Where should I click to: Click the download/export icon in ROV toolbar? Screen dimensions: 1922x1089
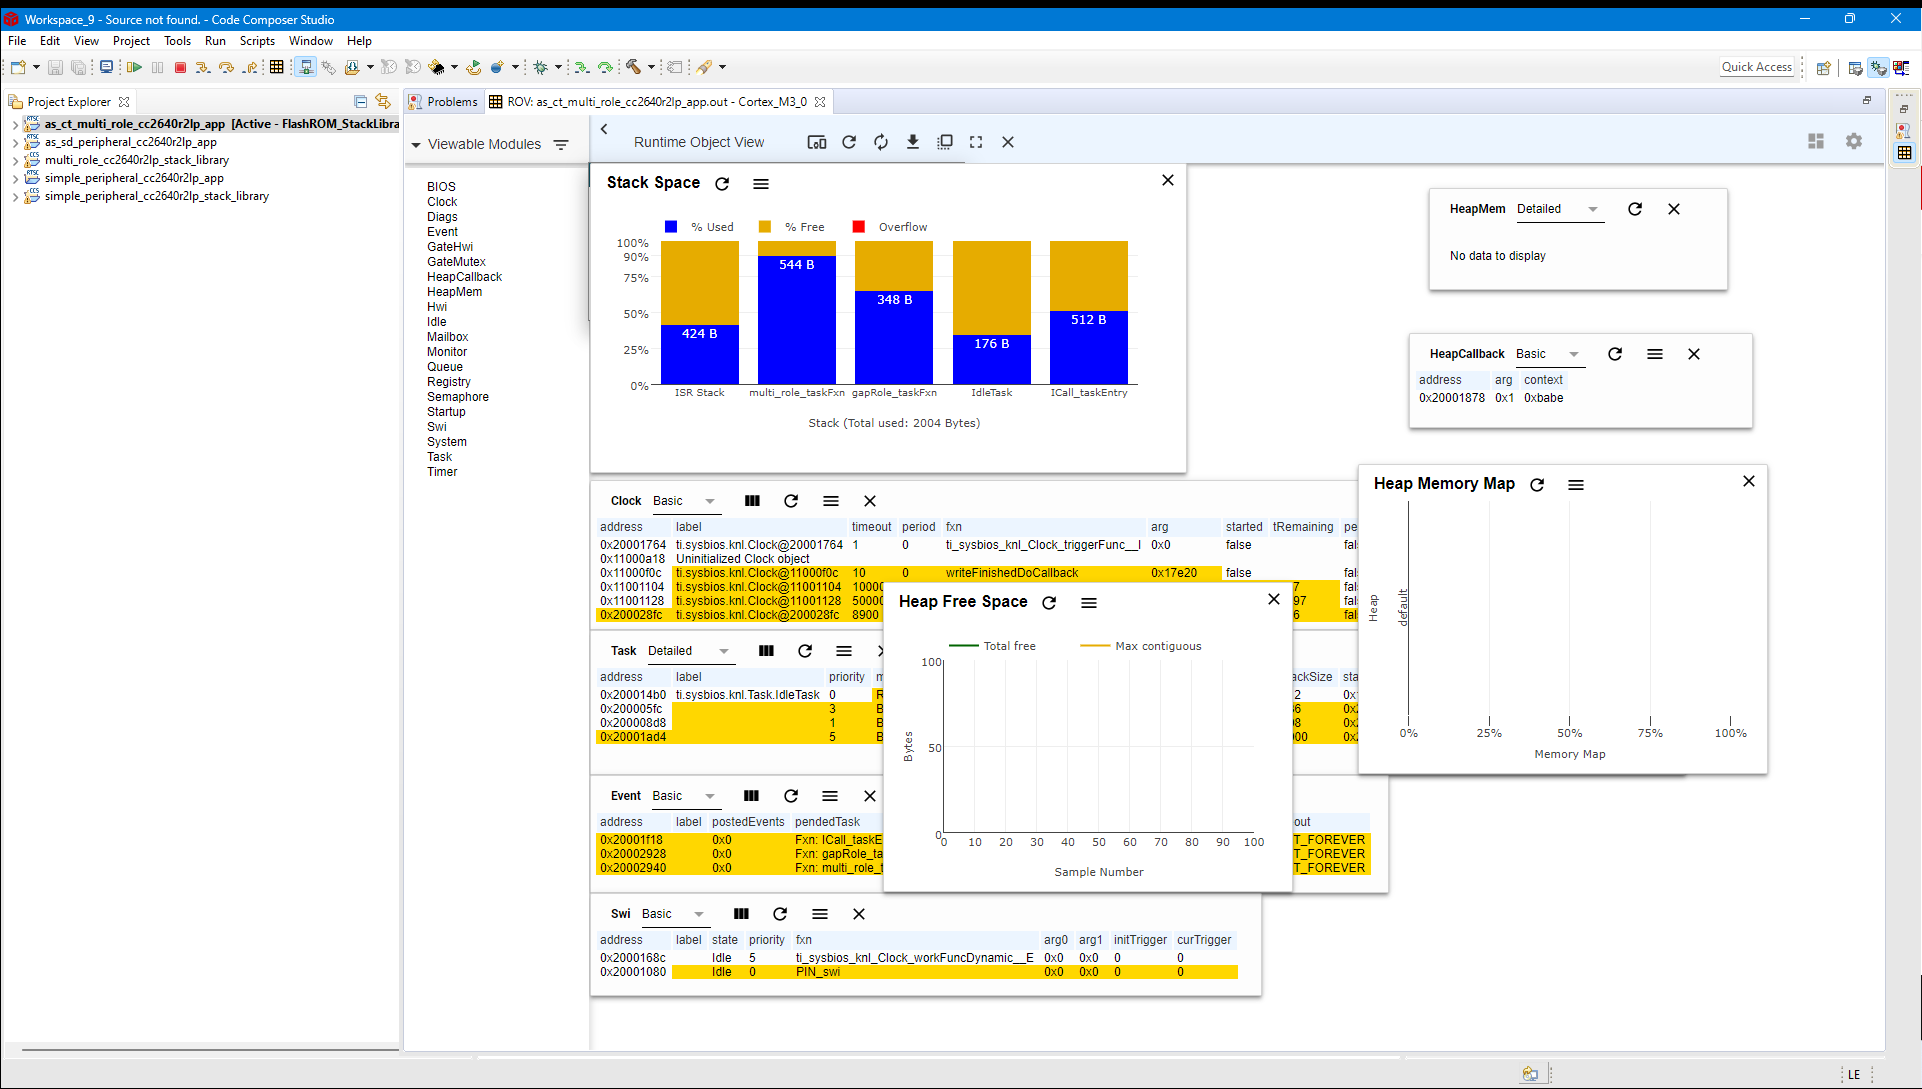tap(913, 142)
